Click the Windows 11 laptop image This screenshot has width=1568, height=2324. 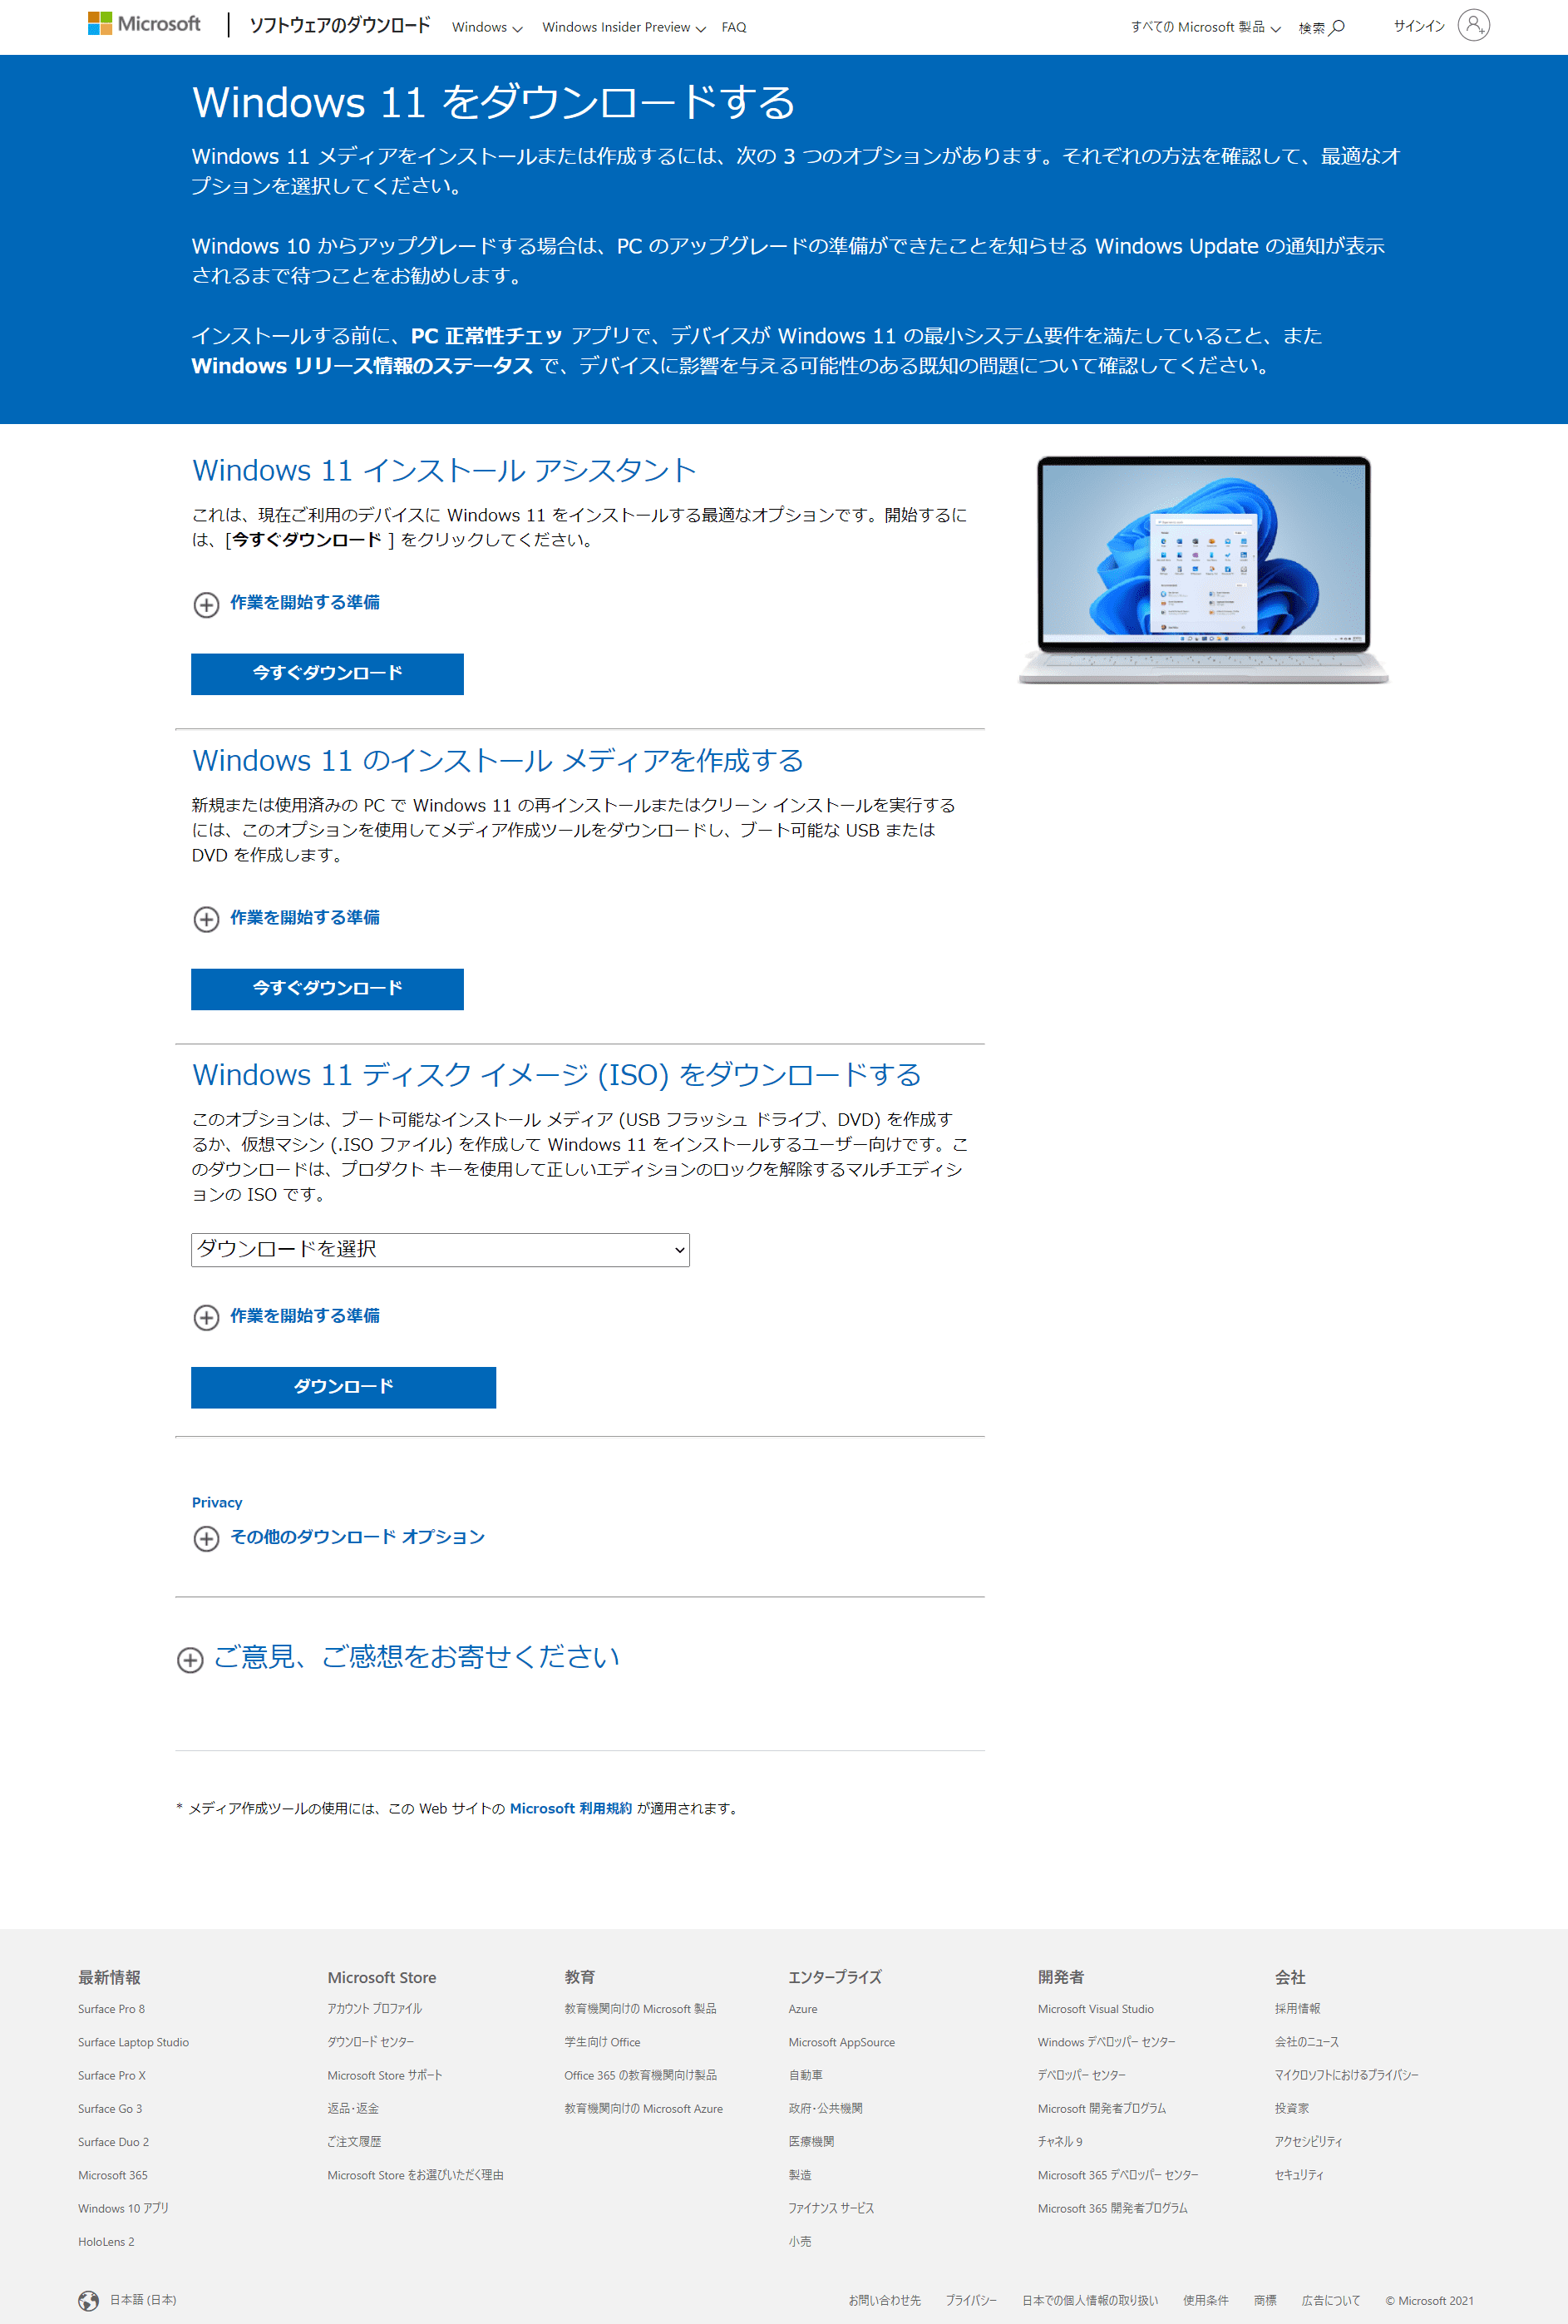1203,570
